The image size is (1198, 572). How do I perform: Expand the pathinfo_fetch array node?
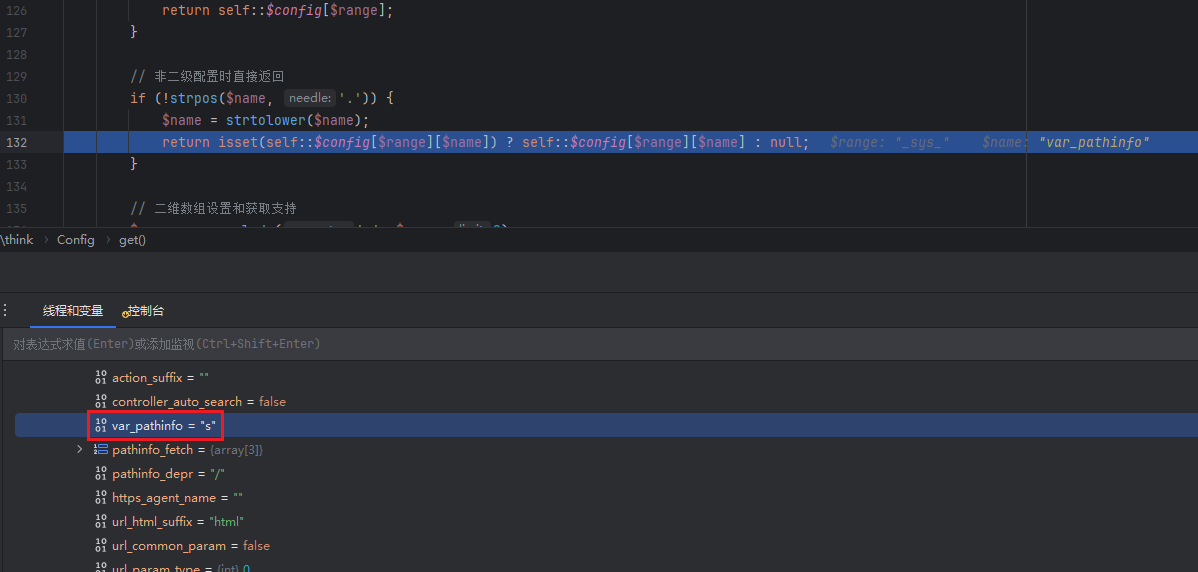79,450
